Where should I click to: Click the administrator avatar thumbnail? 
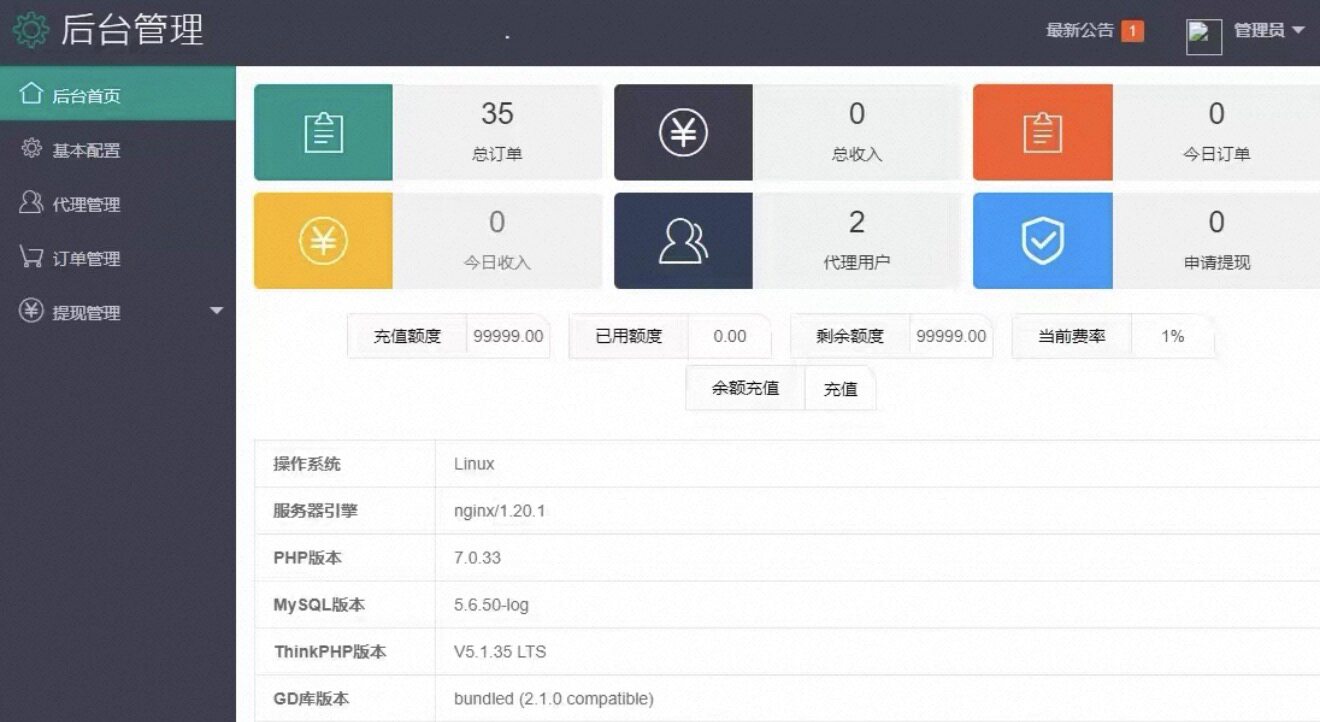click(1203, 34)
